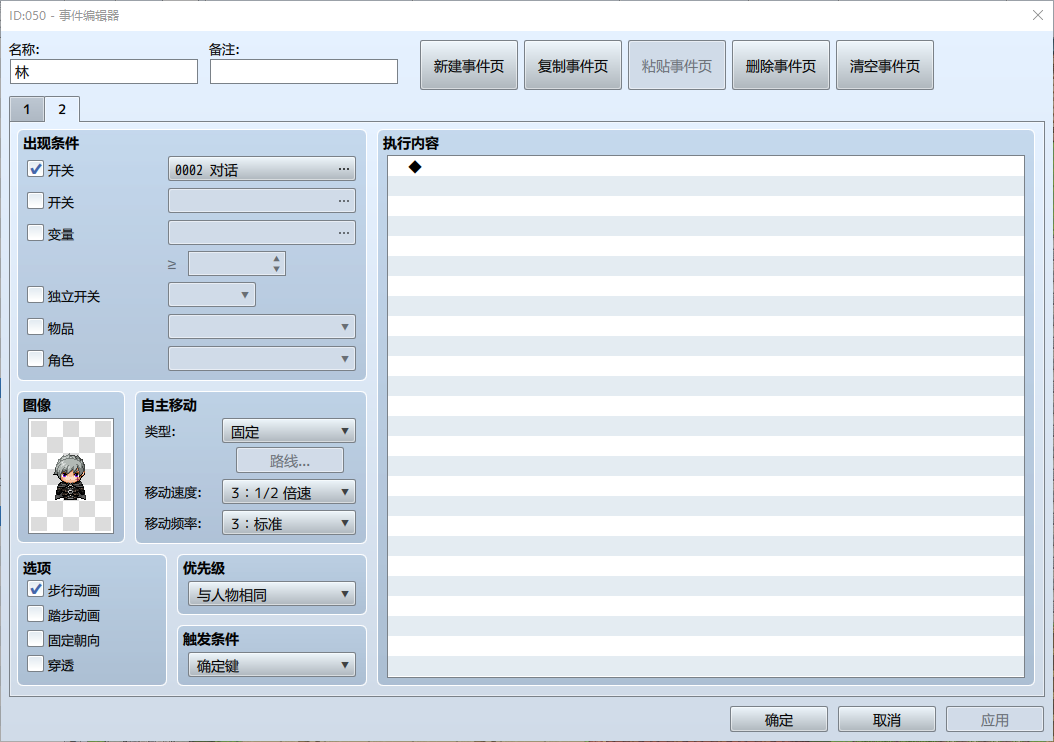Open the 移动速度 dropdown

tap(288, 492)
